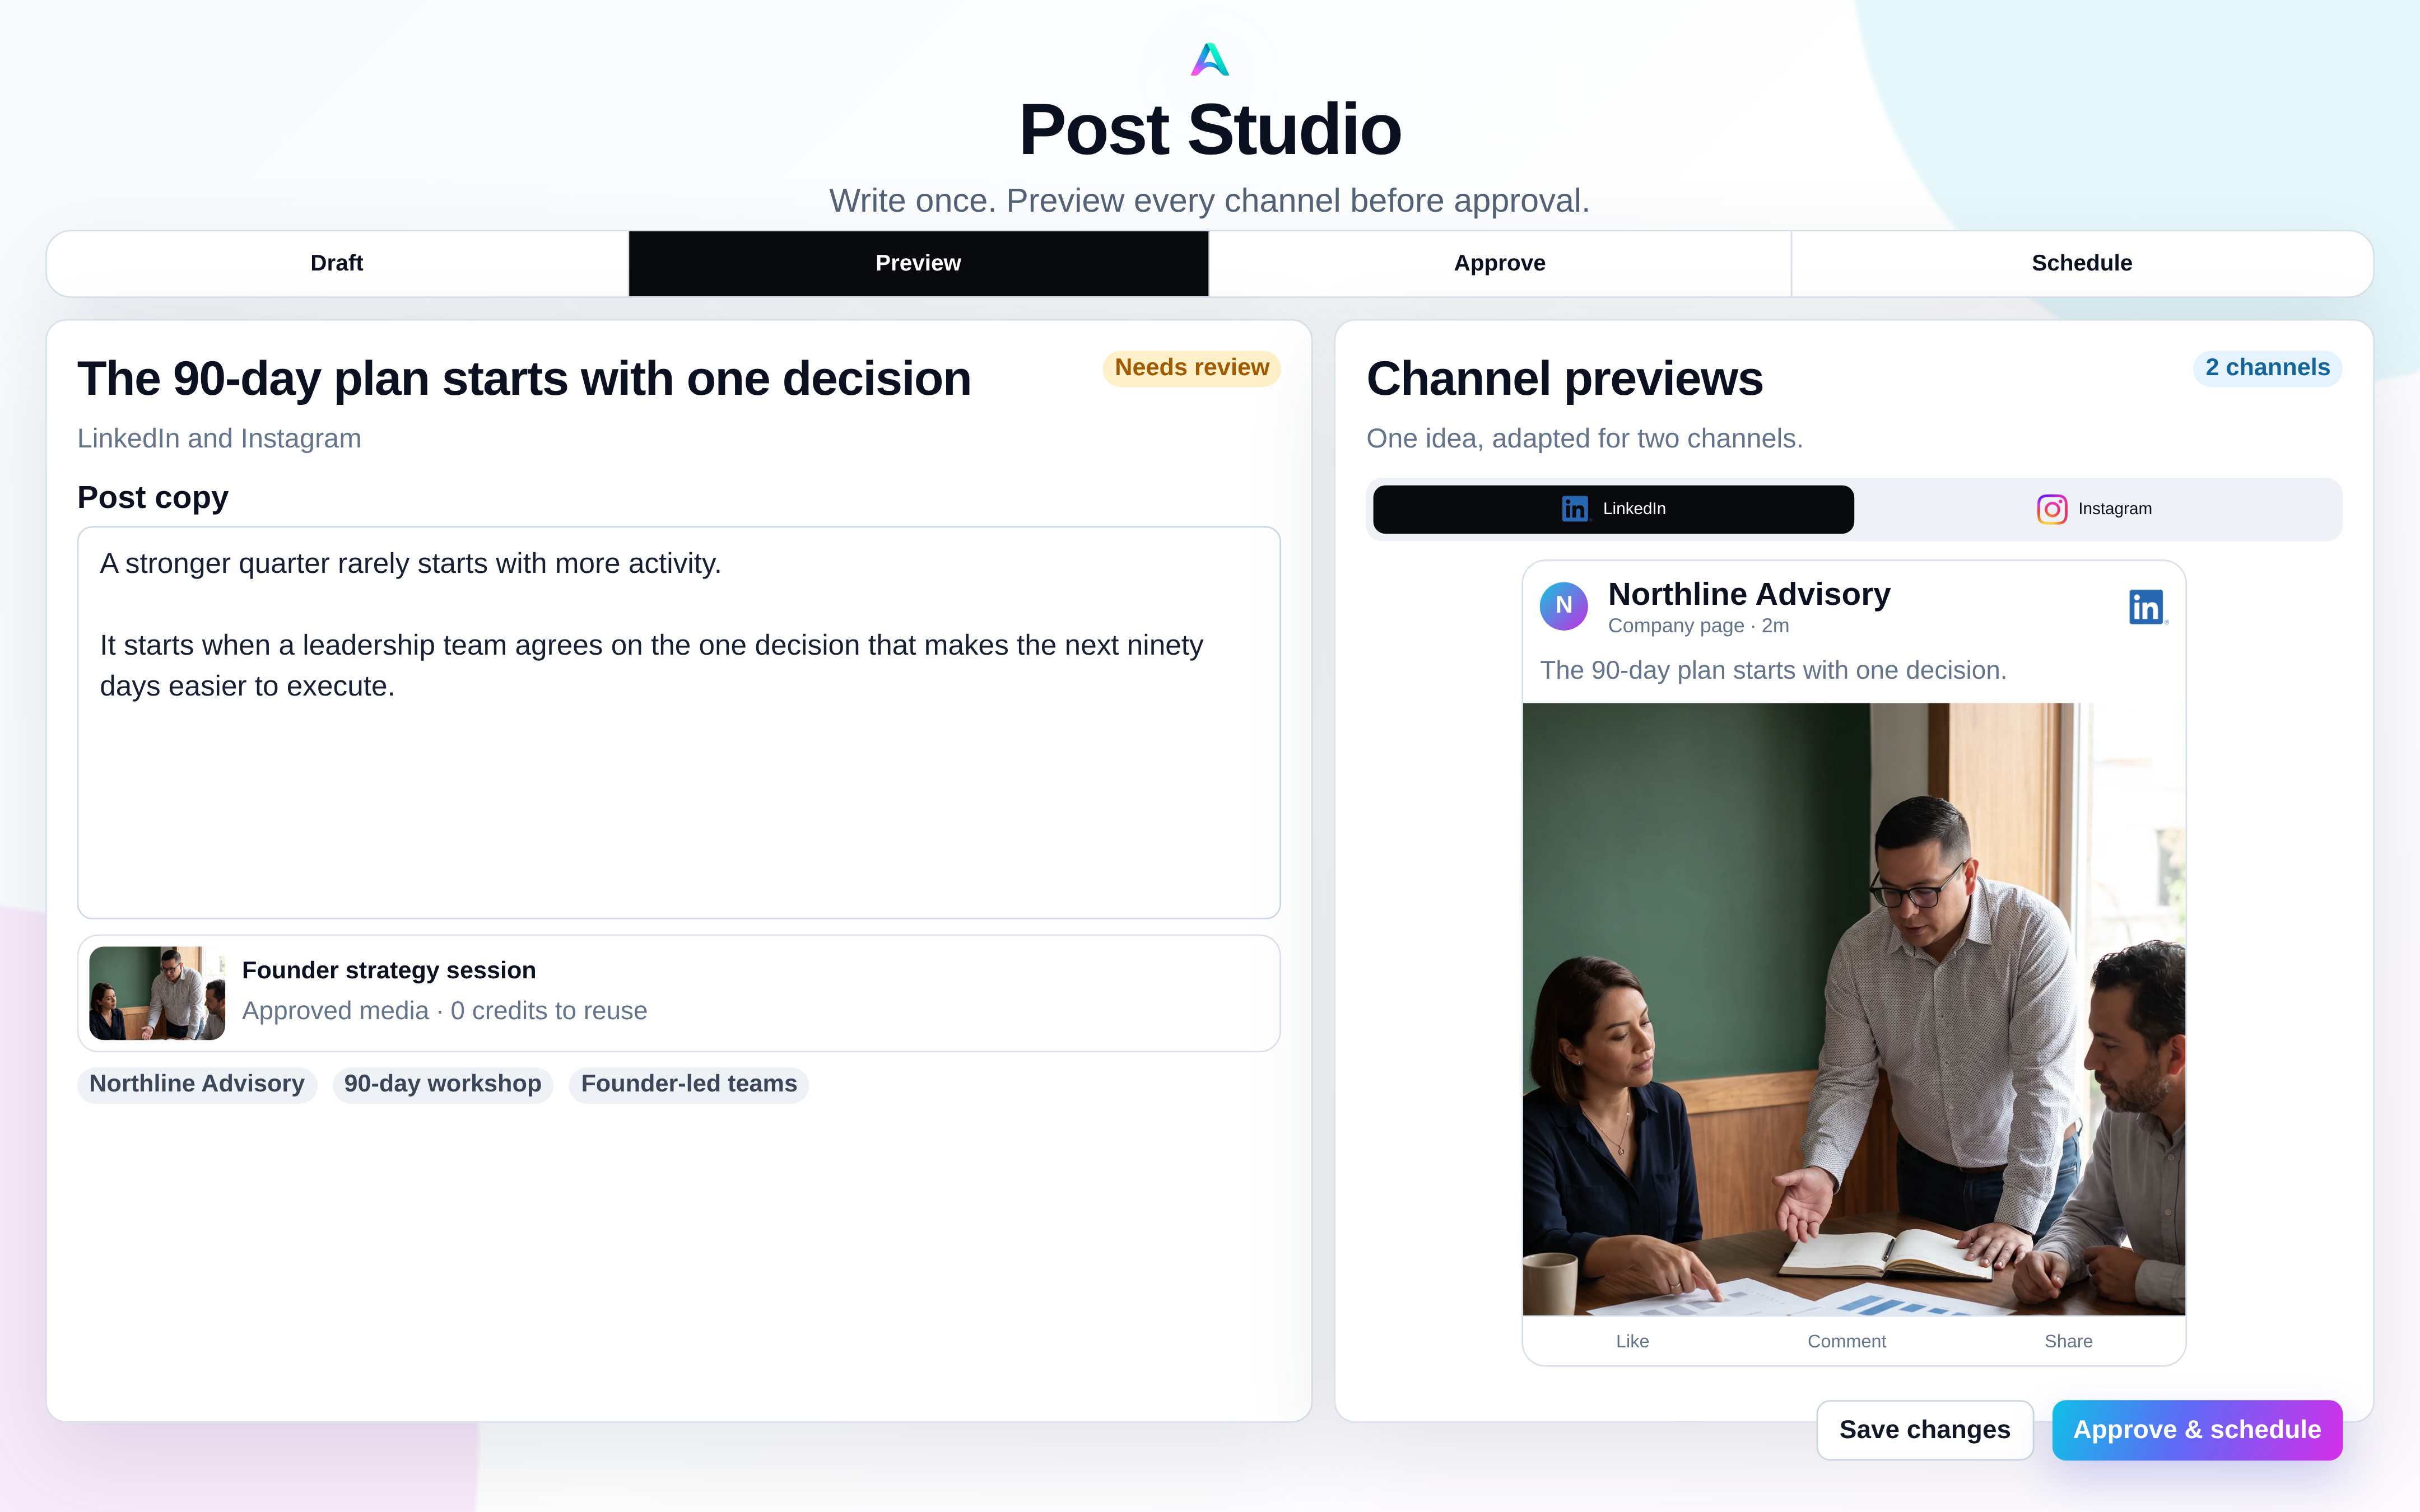Viewport: 2420px width, 1512px height.
Task: Click the Channel previews heading
Action: [x=1564, y=379]
